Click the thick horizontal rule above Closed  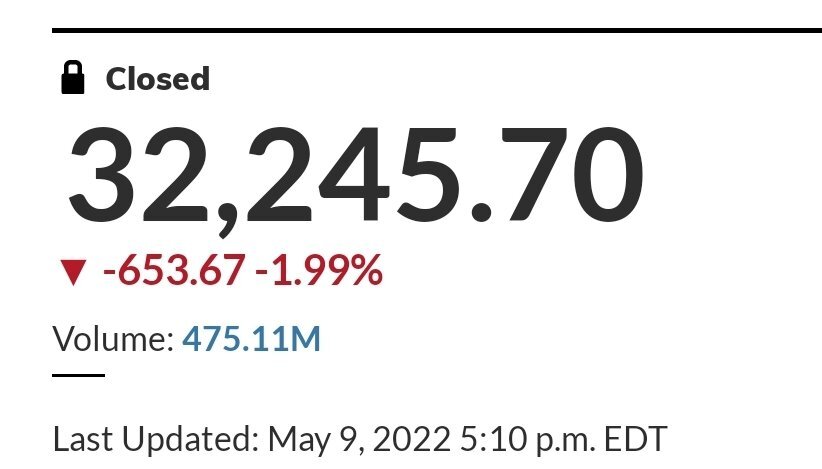coord(437,30)
